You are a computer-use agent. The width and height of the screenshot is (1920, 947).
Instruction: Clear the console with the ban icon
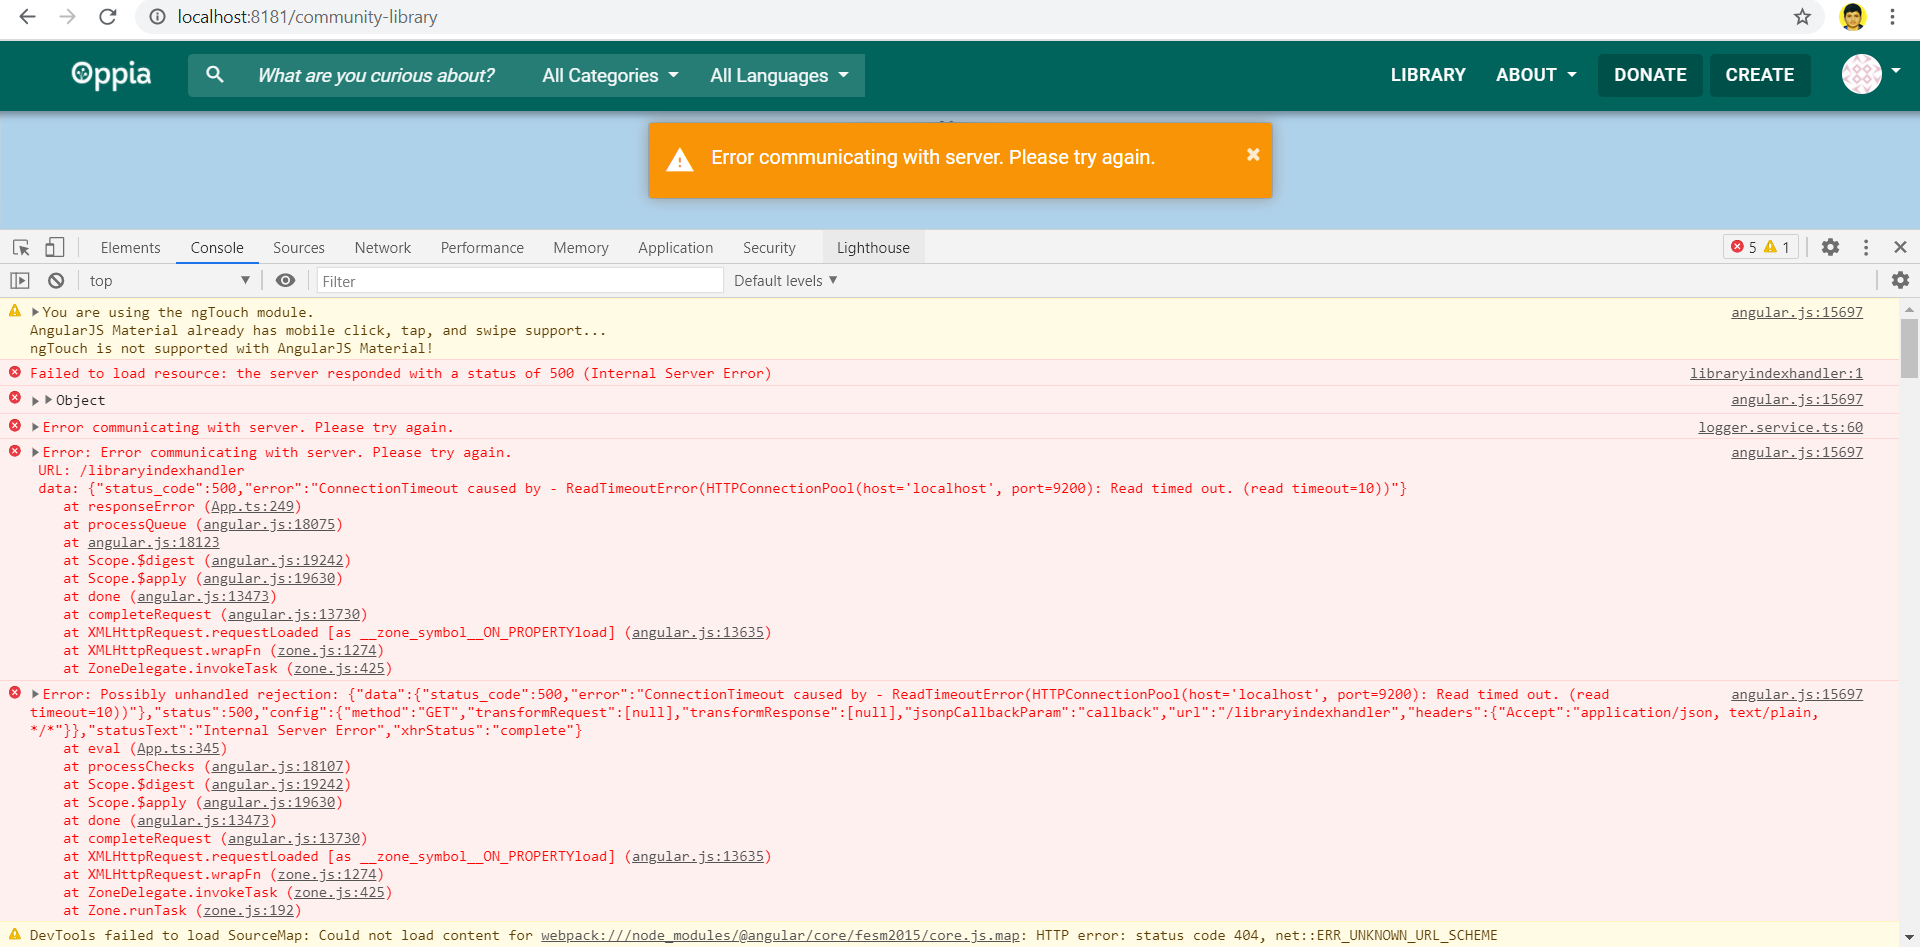click(x=56, y=281)
